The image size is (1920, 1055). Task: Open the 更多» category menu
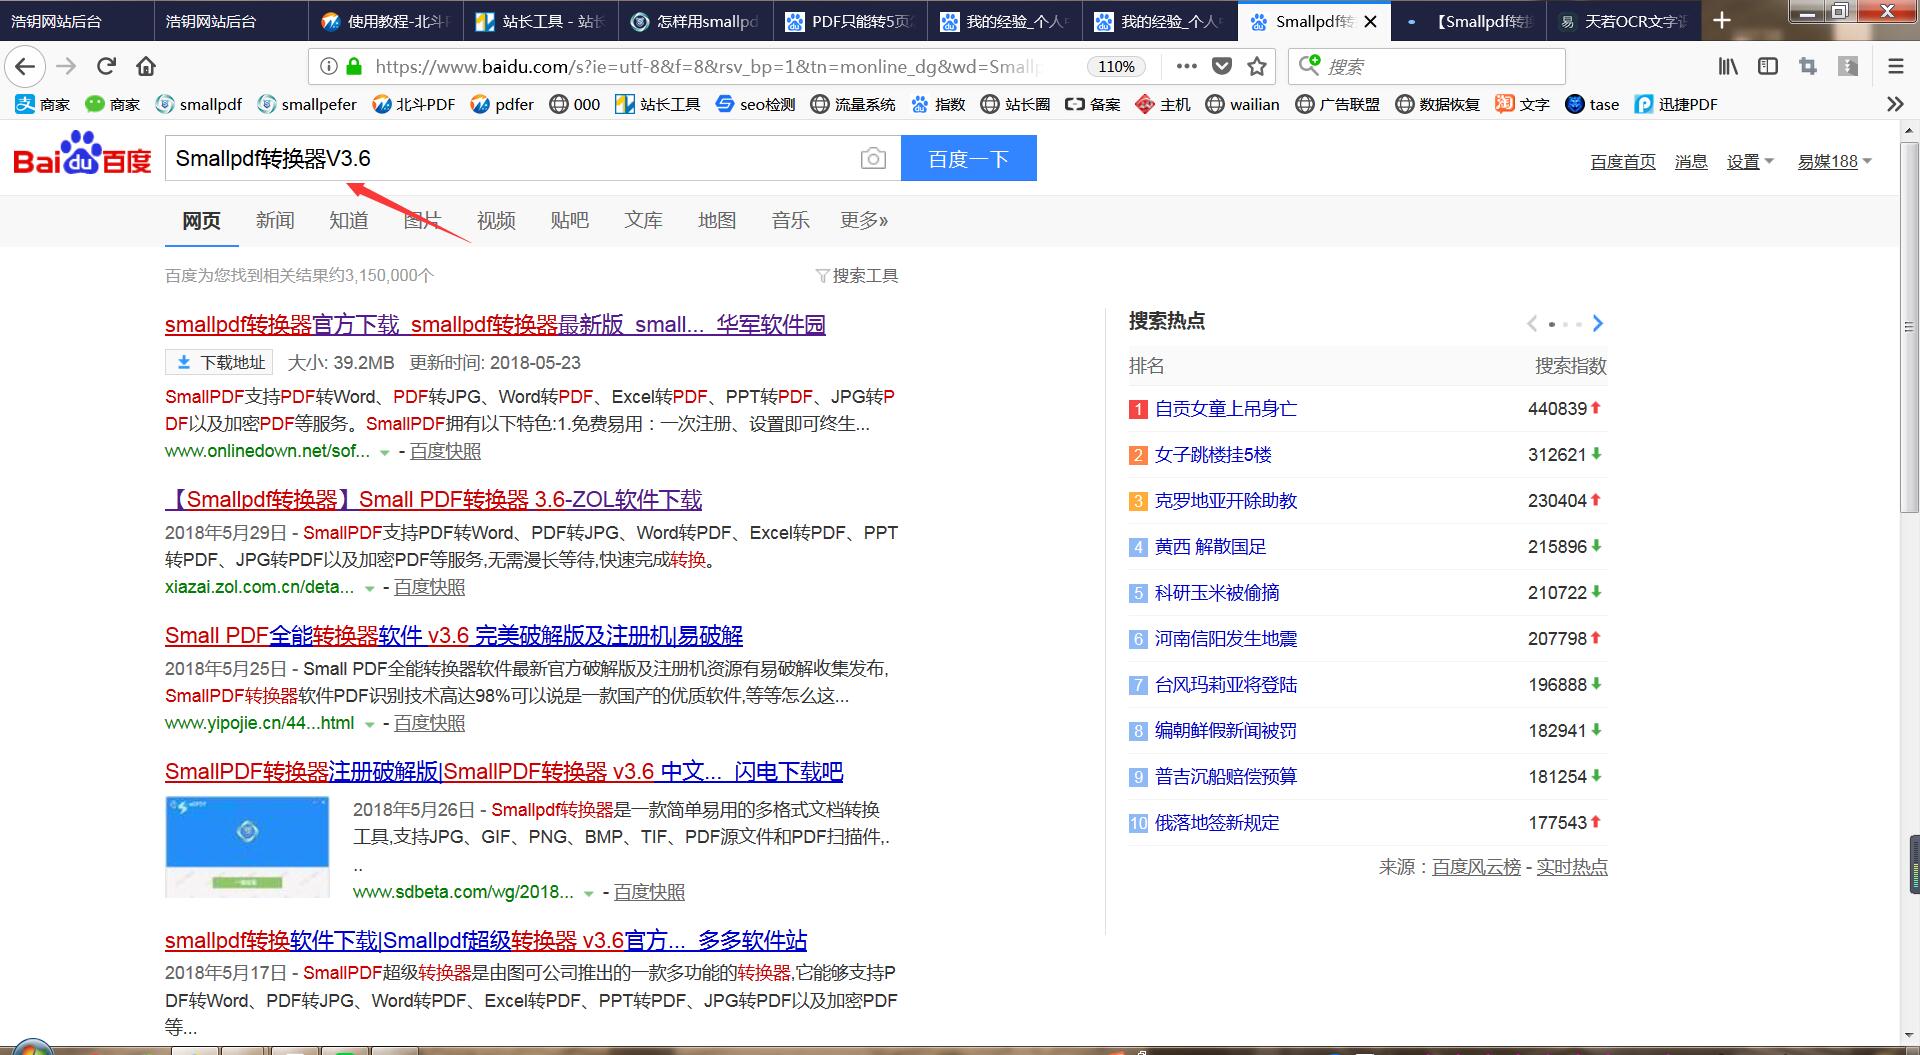click(x=864, y=221)
